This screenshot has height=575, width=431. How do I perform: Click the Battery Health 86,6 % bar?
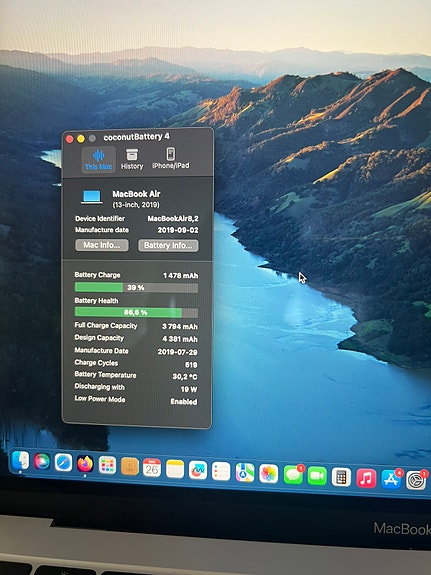coord(136,312)
